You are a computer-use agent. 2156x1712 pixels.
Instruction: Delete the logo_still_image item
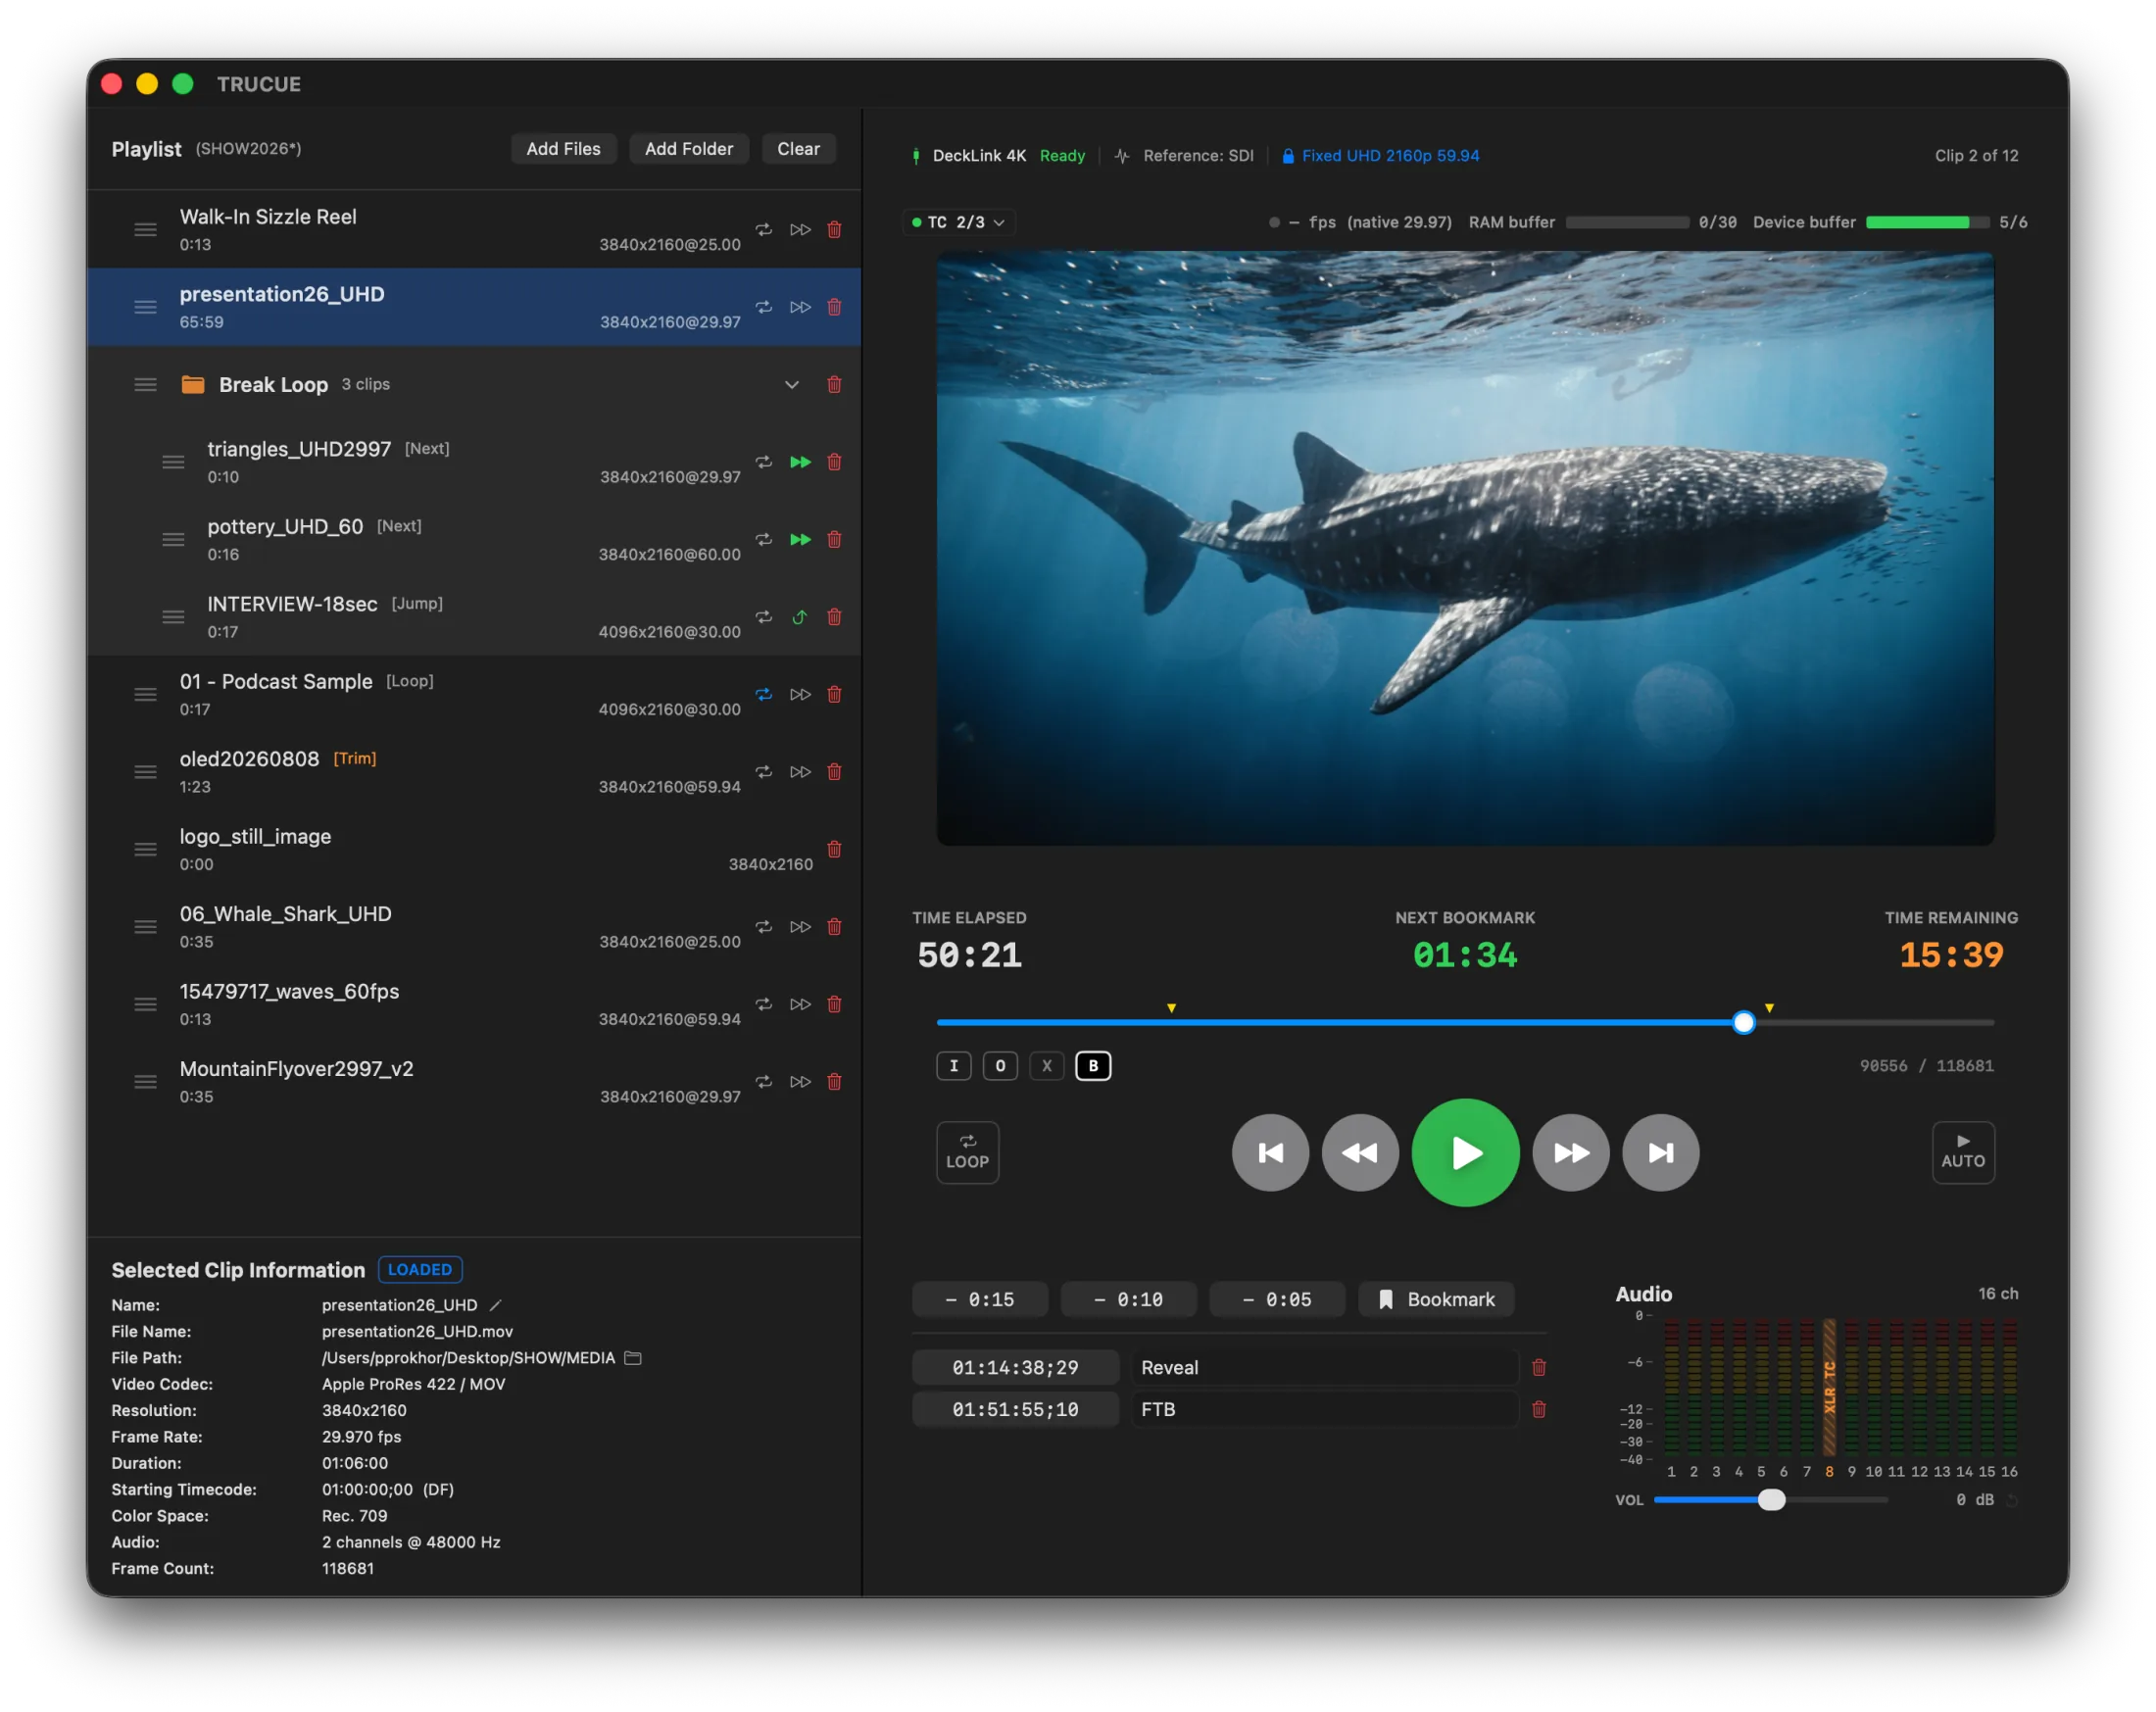[x=834, y=849]
